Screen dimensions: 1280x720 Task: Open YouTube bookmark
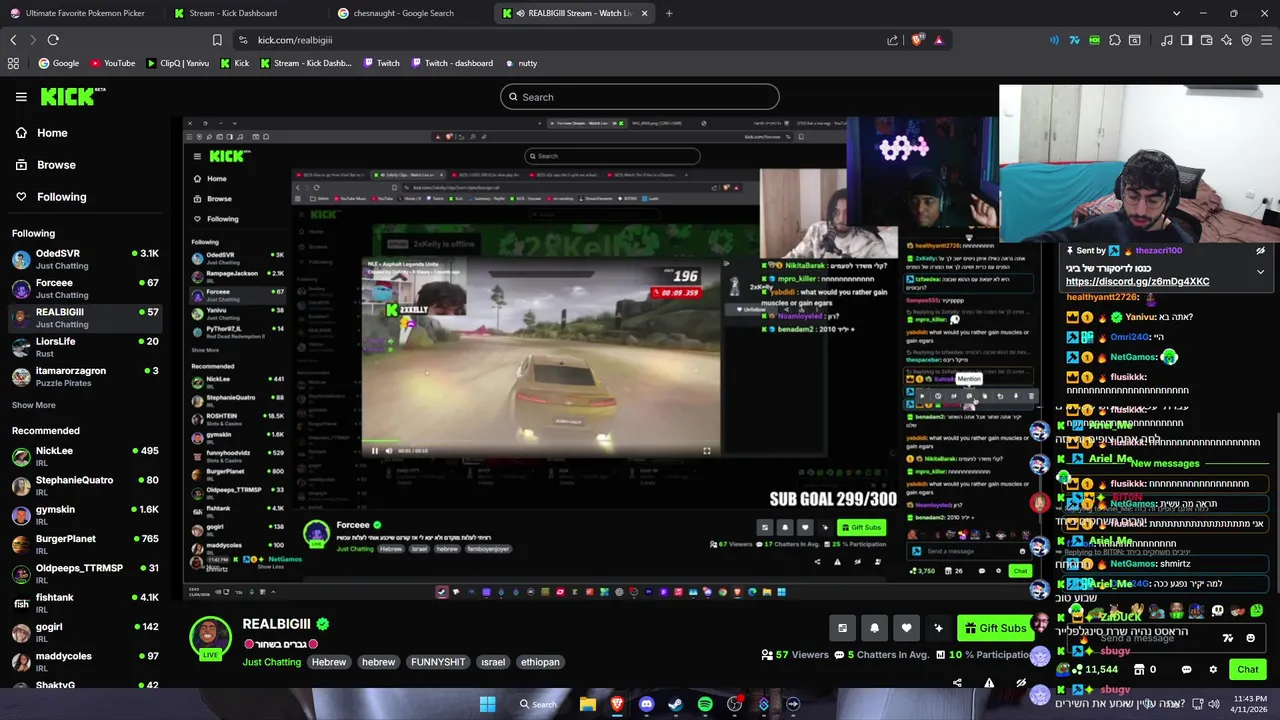pos(112,63)
